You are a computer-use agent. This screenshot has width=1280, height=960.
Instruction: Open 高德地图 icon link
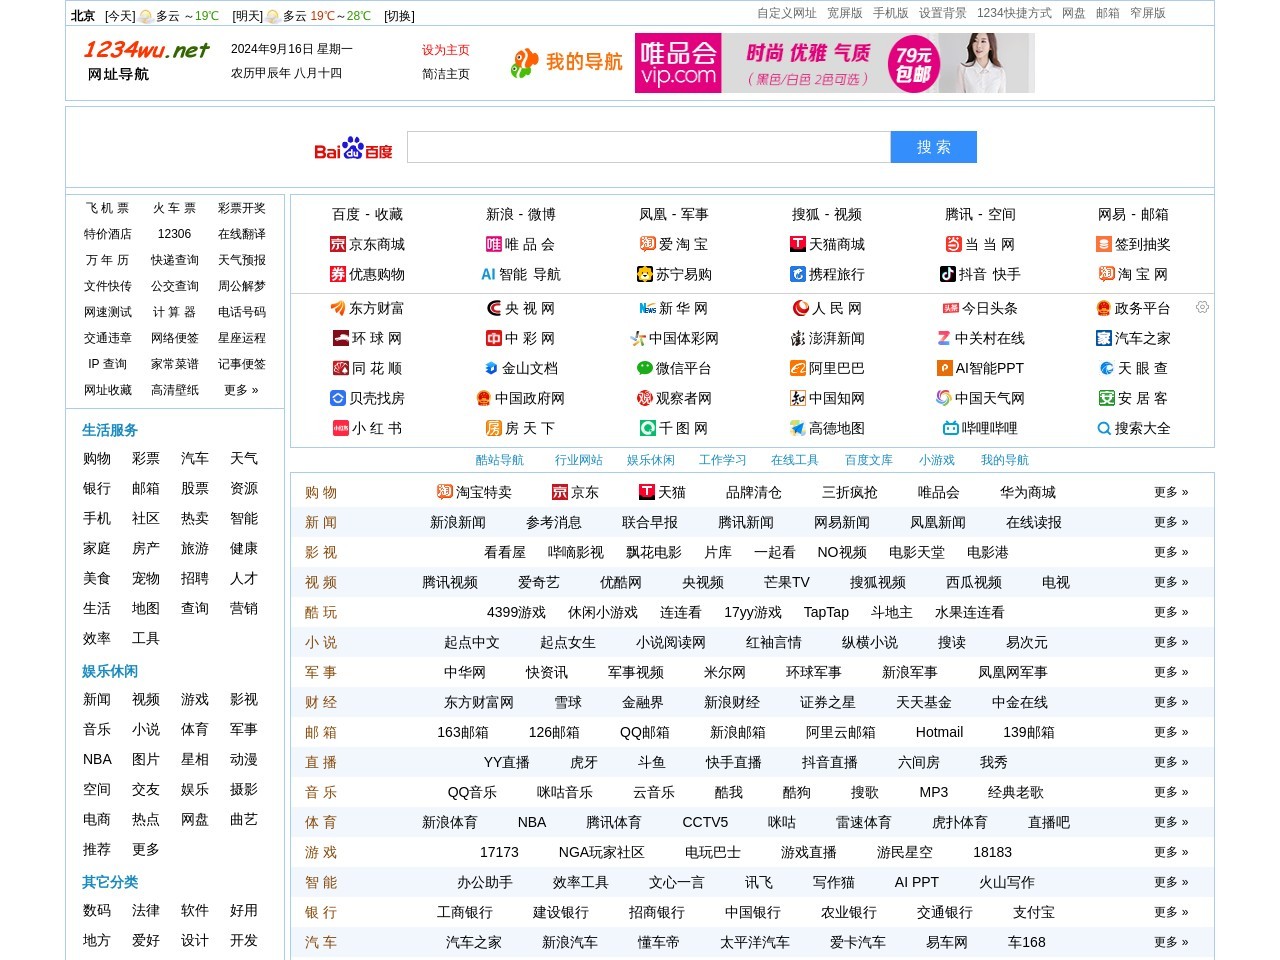click(x=797, y=428)
